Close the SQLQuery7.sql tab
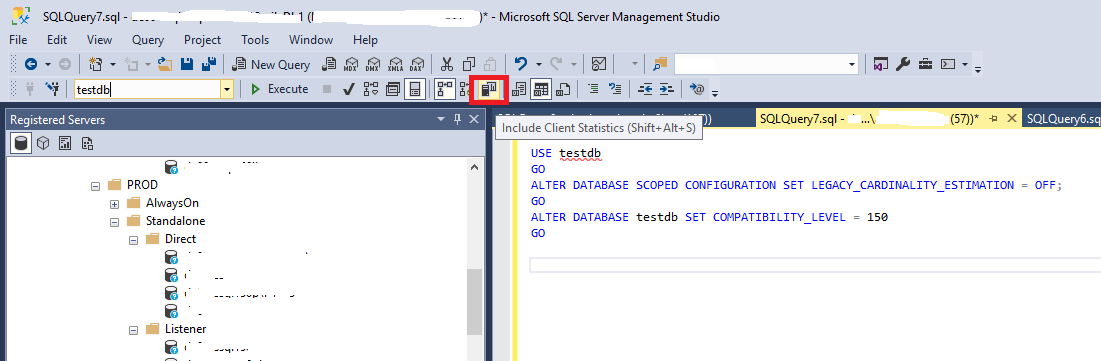The width and height of the screenshot is (1101, 361). coord(1012,119)
